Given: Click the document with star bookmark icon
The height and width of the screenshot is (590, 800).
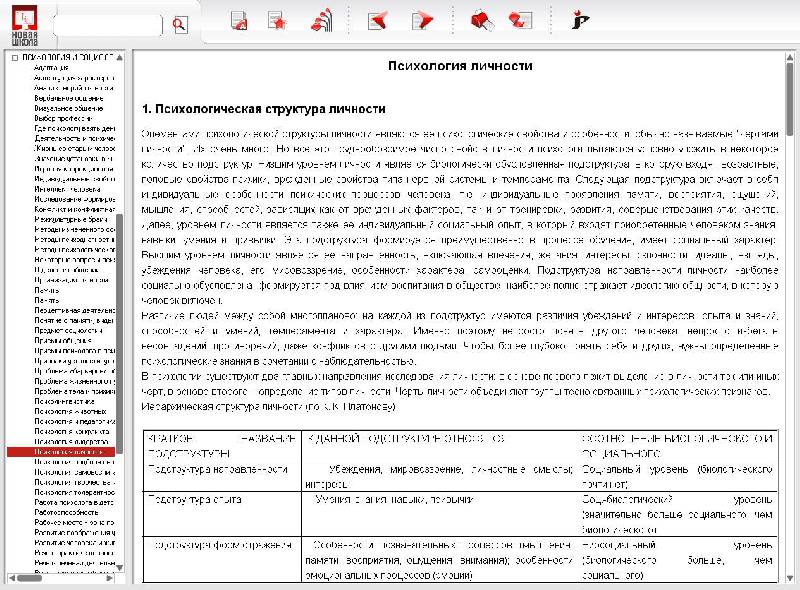Looking at the screenshot, I should [x=277, y=21].
